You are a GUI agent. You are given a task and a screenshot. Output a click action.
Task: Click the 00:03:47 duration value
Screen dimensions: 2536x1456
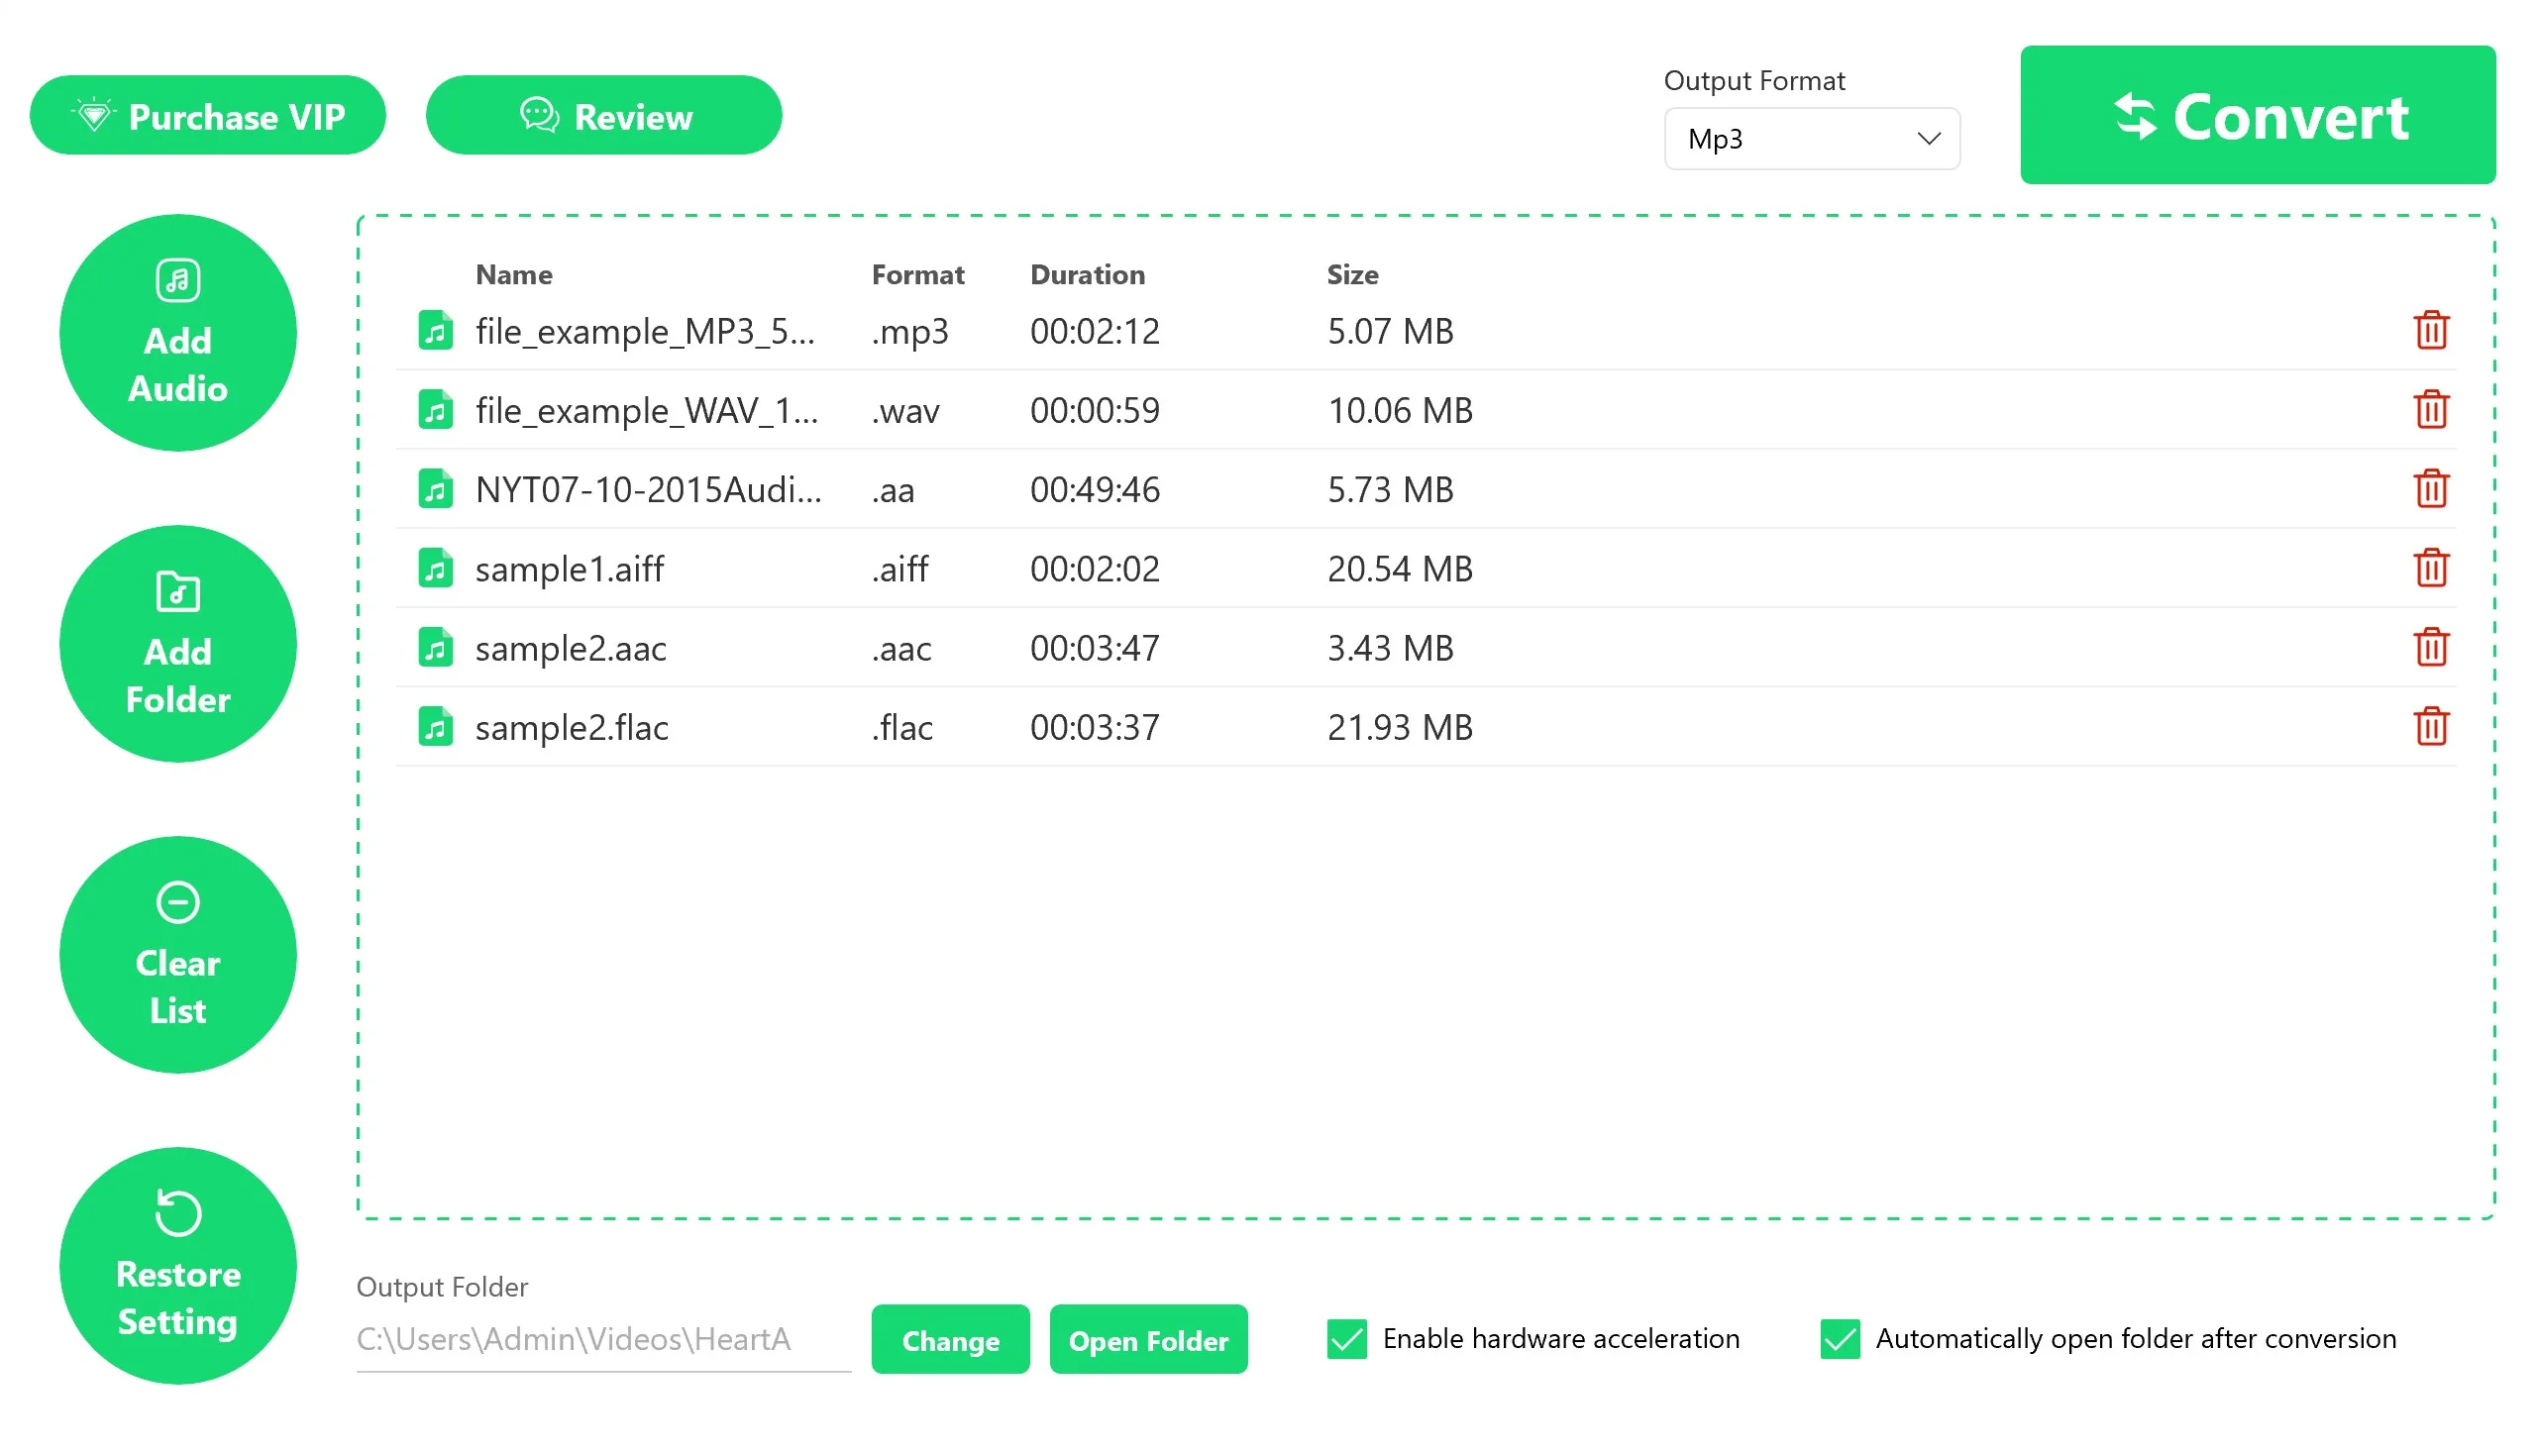tap(1095, 648)
